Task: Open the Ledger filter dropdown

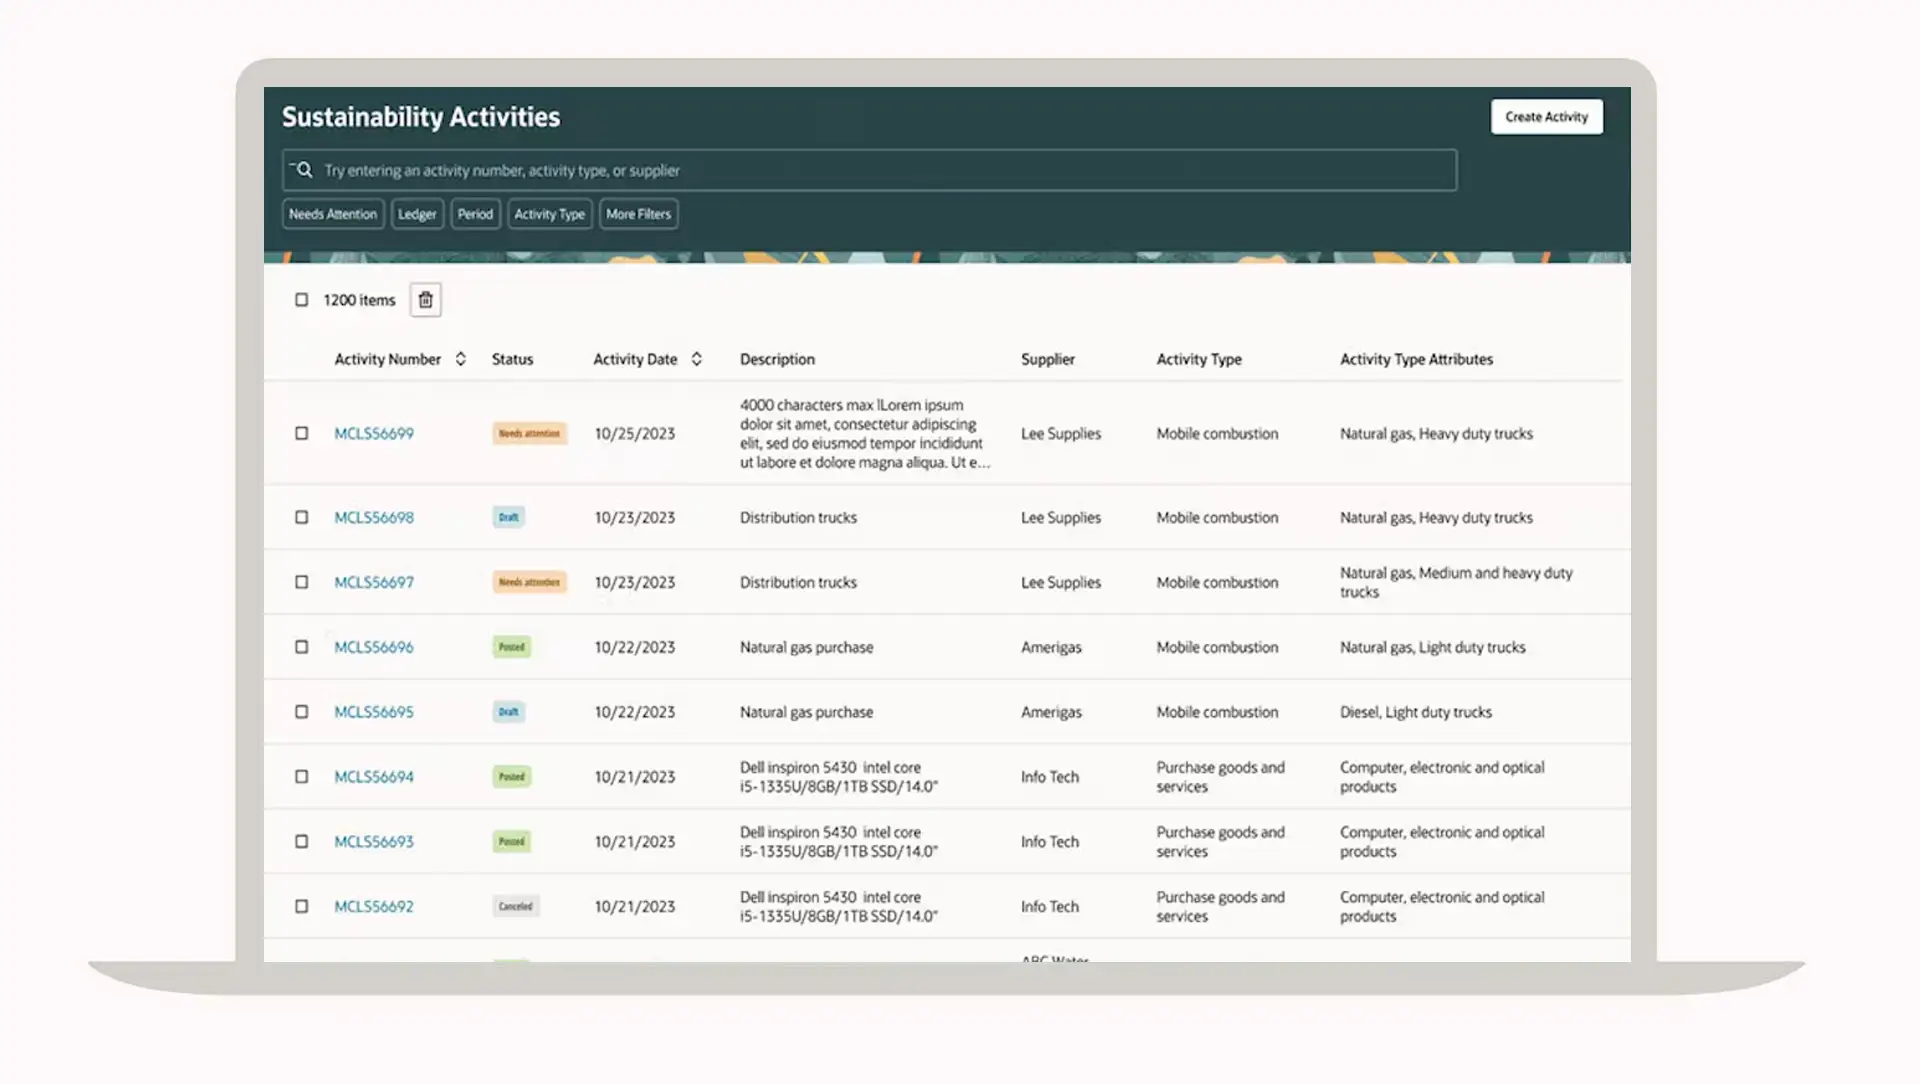Action: [x=417, y=214]
